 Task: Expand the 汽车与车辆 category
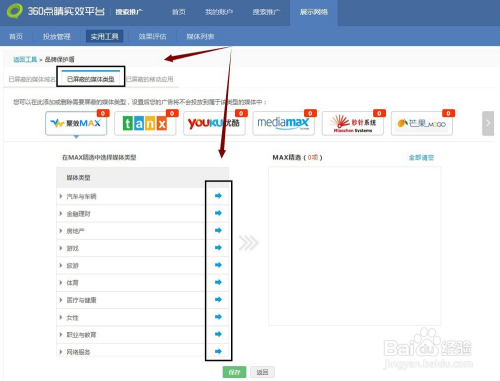point(61,196)
